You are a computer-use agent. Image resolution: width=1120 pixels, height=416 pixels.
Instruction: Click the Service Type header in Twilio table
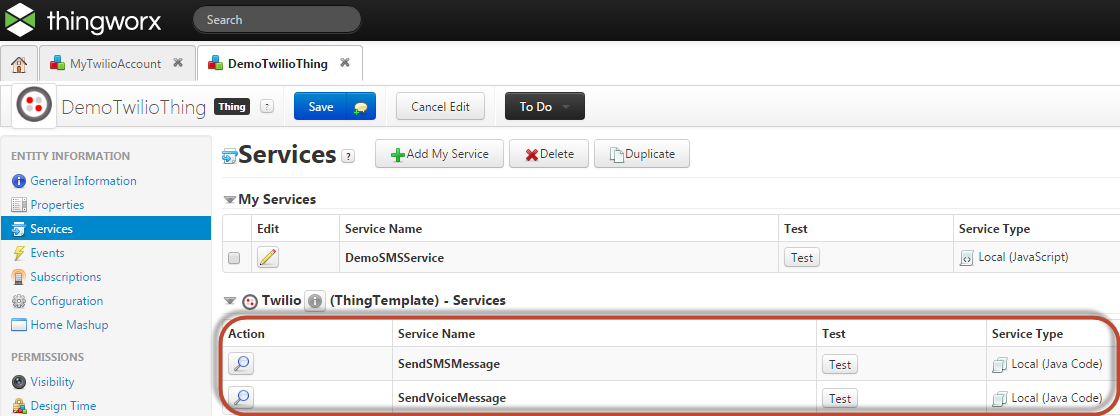coord(1027,334)
